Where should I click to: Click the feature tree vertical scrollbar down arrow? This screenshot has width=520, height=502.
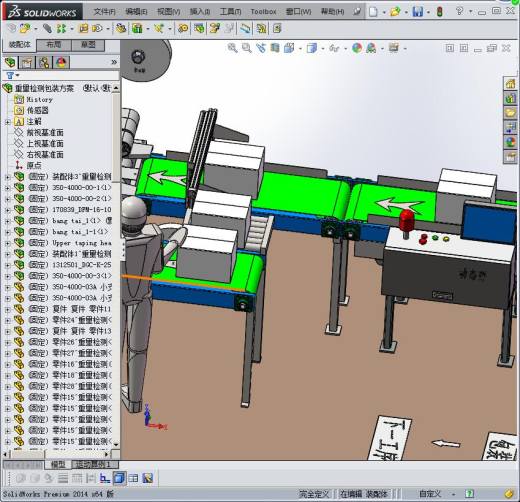pyautogui.click(x=116, y=444)
